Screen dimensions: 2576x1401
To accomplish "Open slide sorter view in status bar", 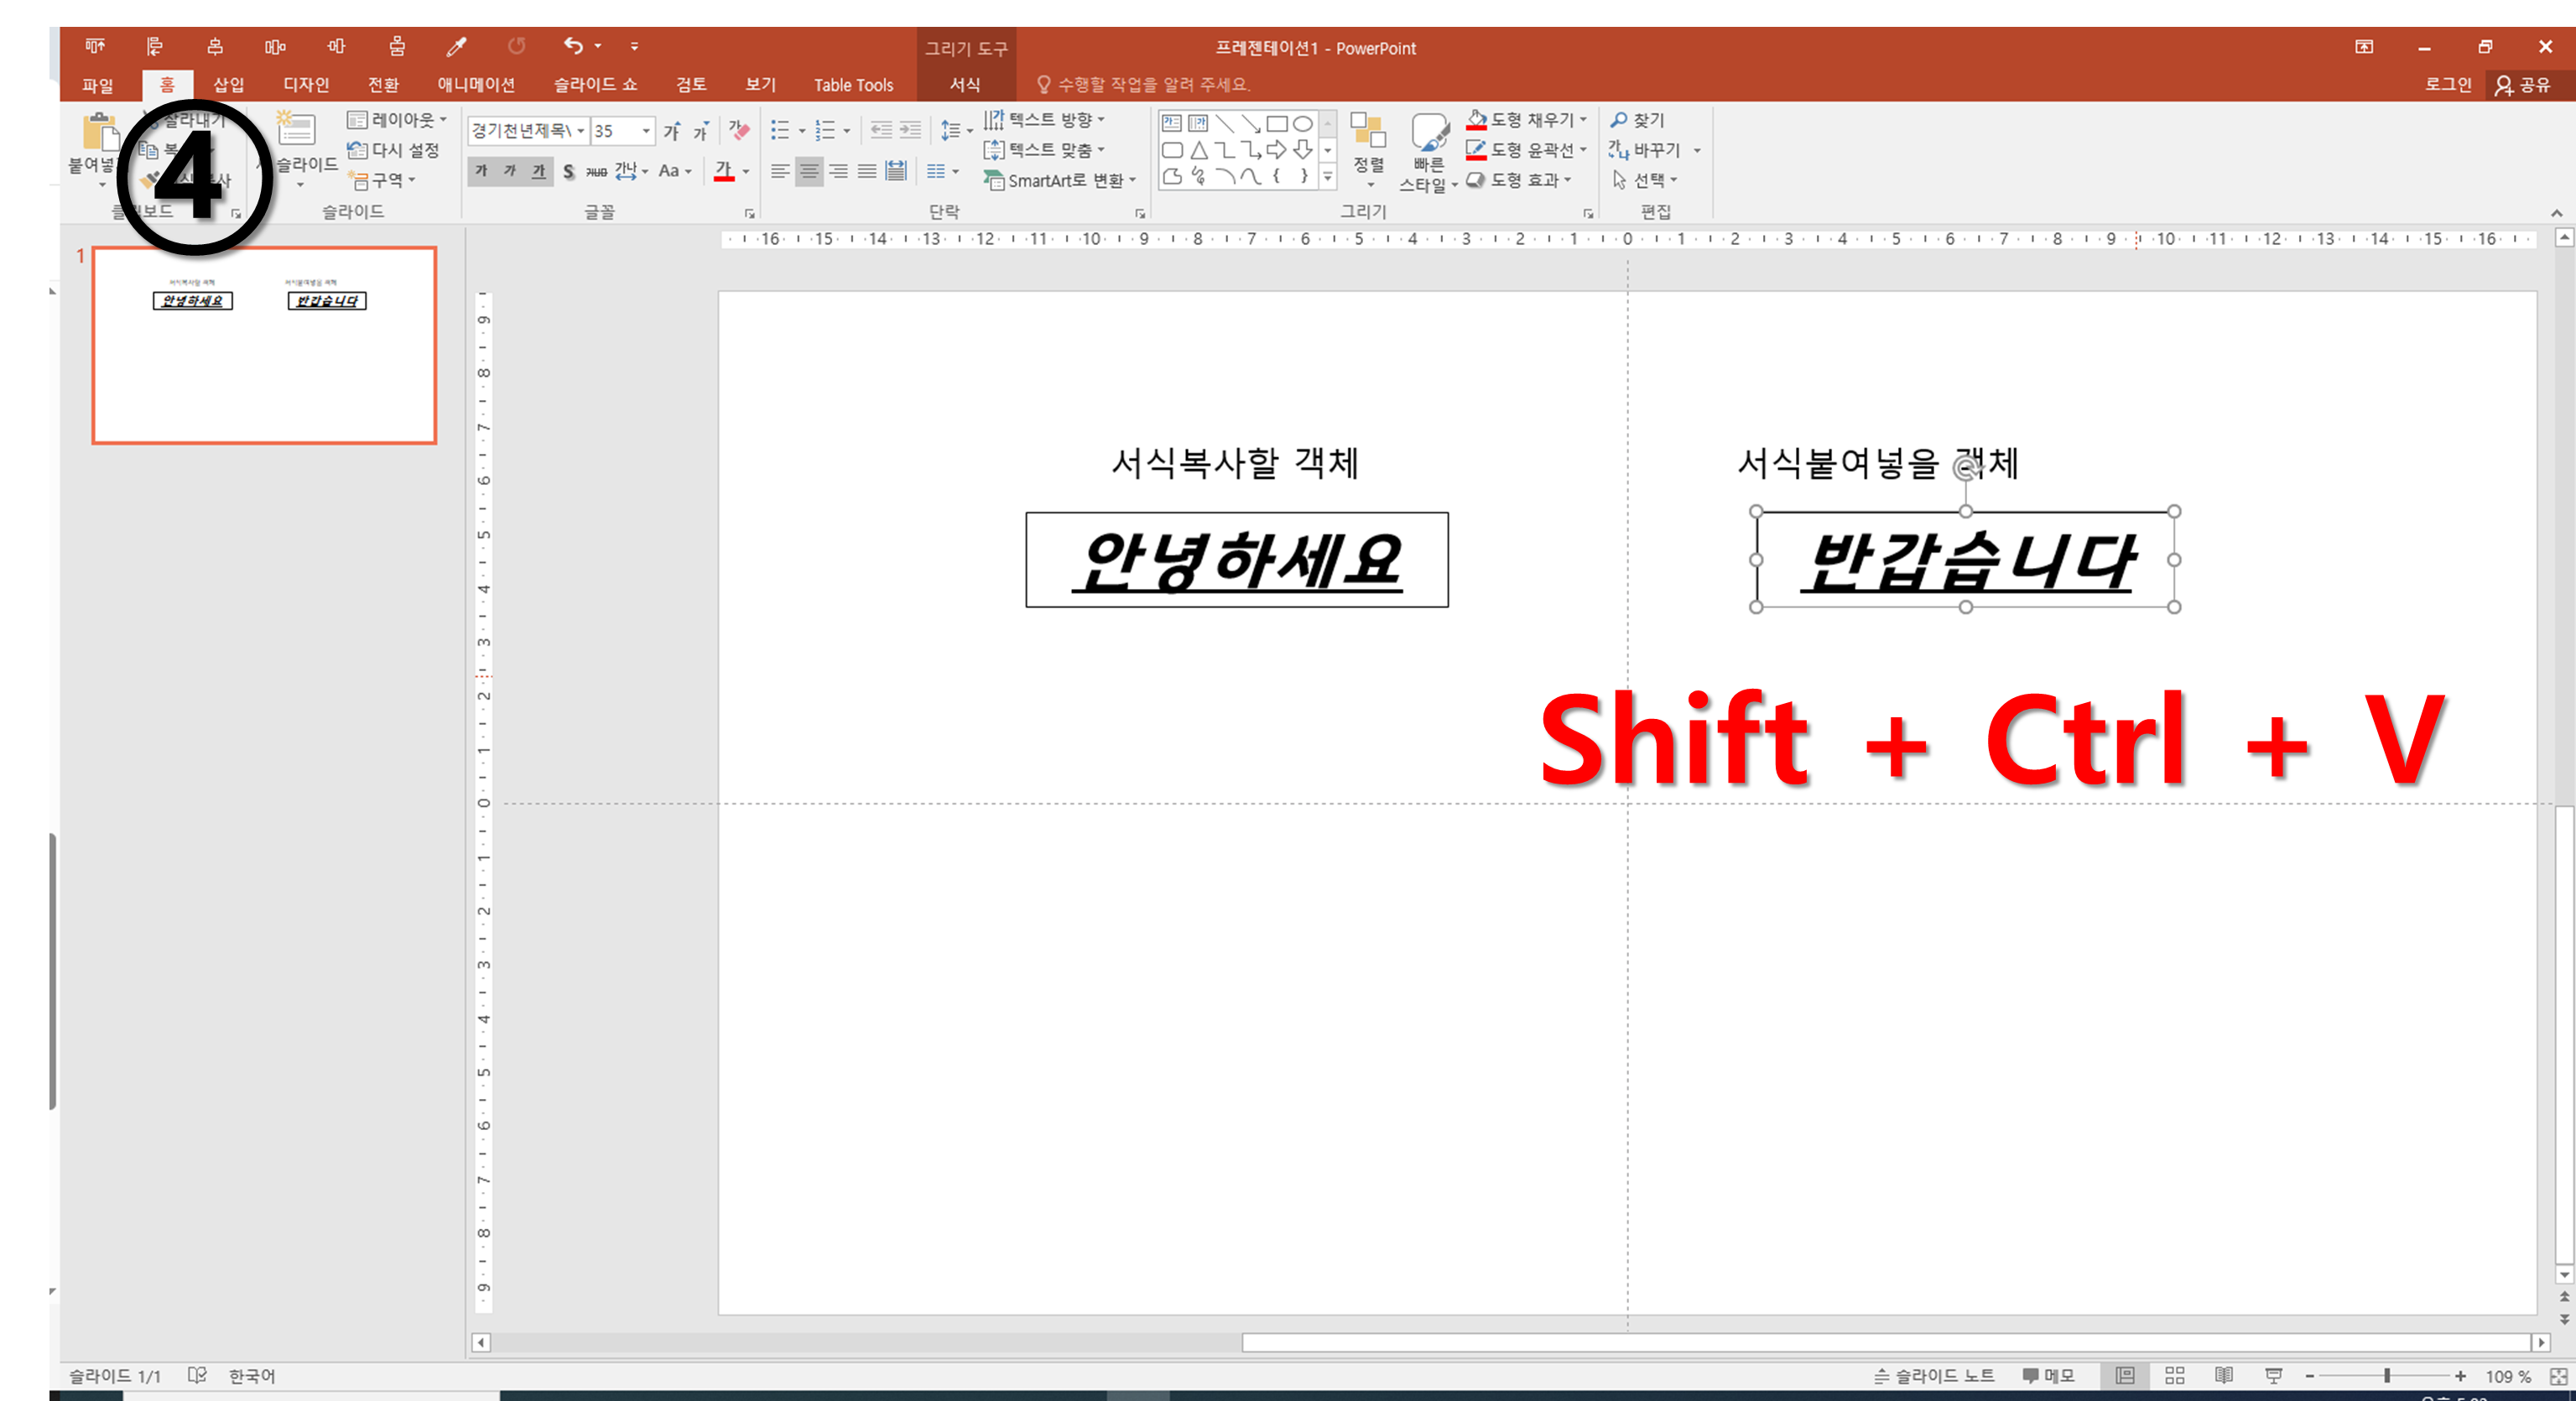I will point(2174,1376).
